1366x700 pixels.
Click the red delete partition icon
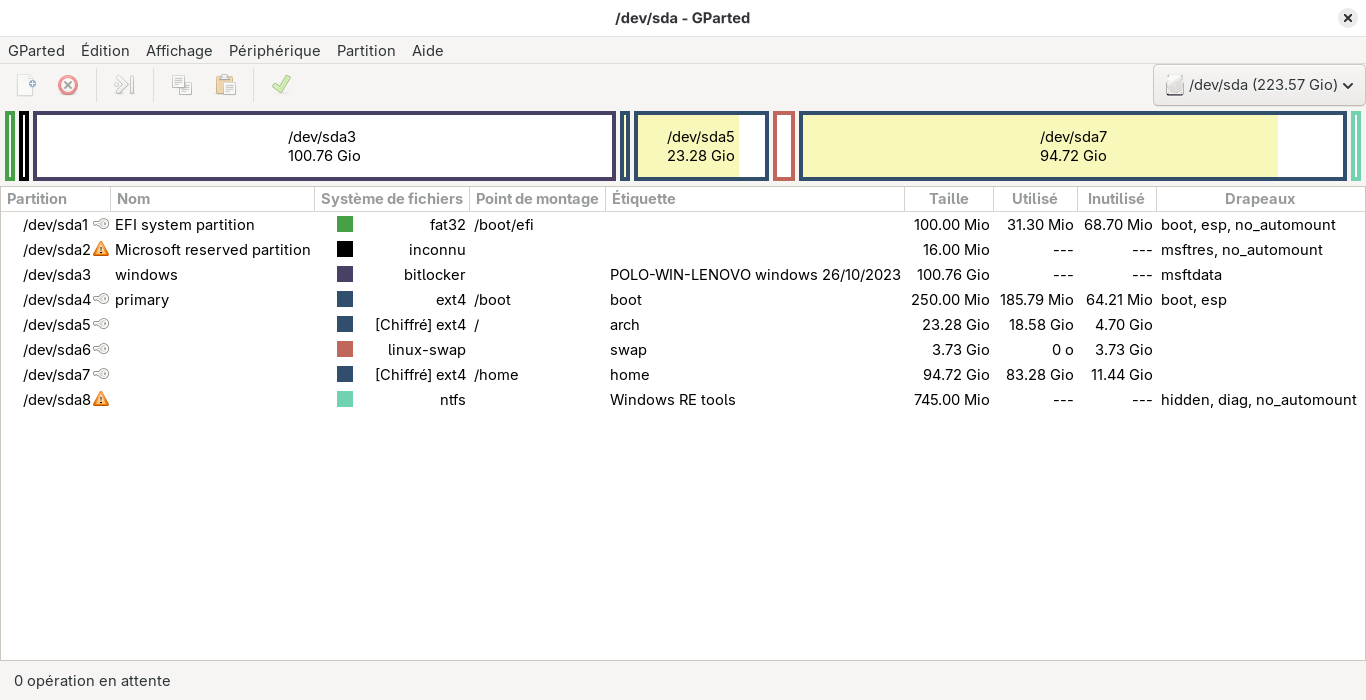coord(68,85)
